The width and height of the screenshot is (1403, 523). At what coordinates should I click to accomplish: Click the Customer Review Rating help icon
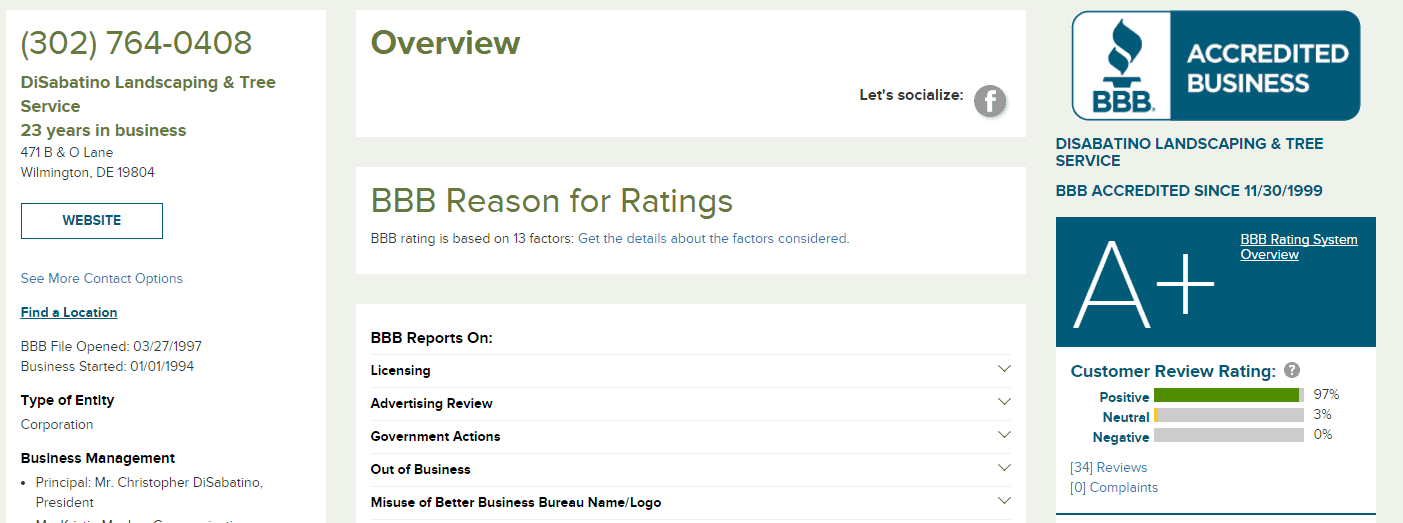(1292, 370)
